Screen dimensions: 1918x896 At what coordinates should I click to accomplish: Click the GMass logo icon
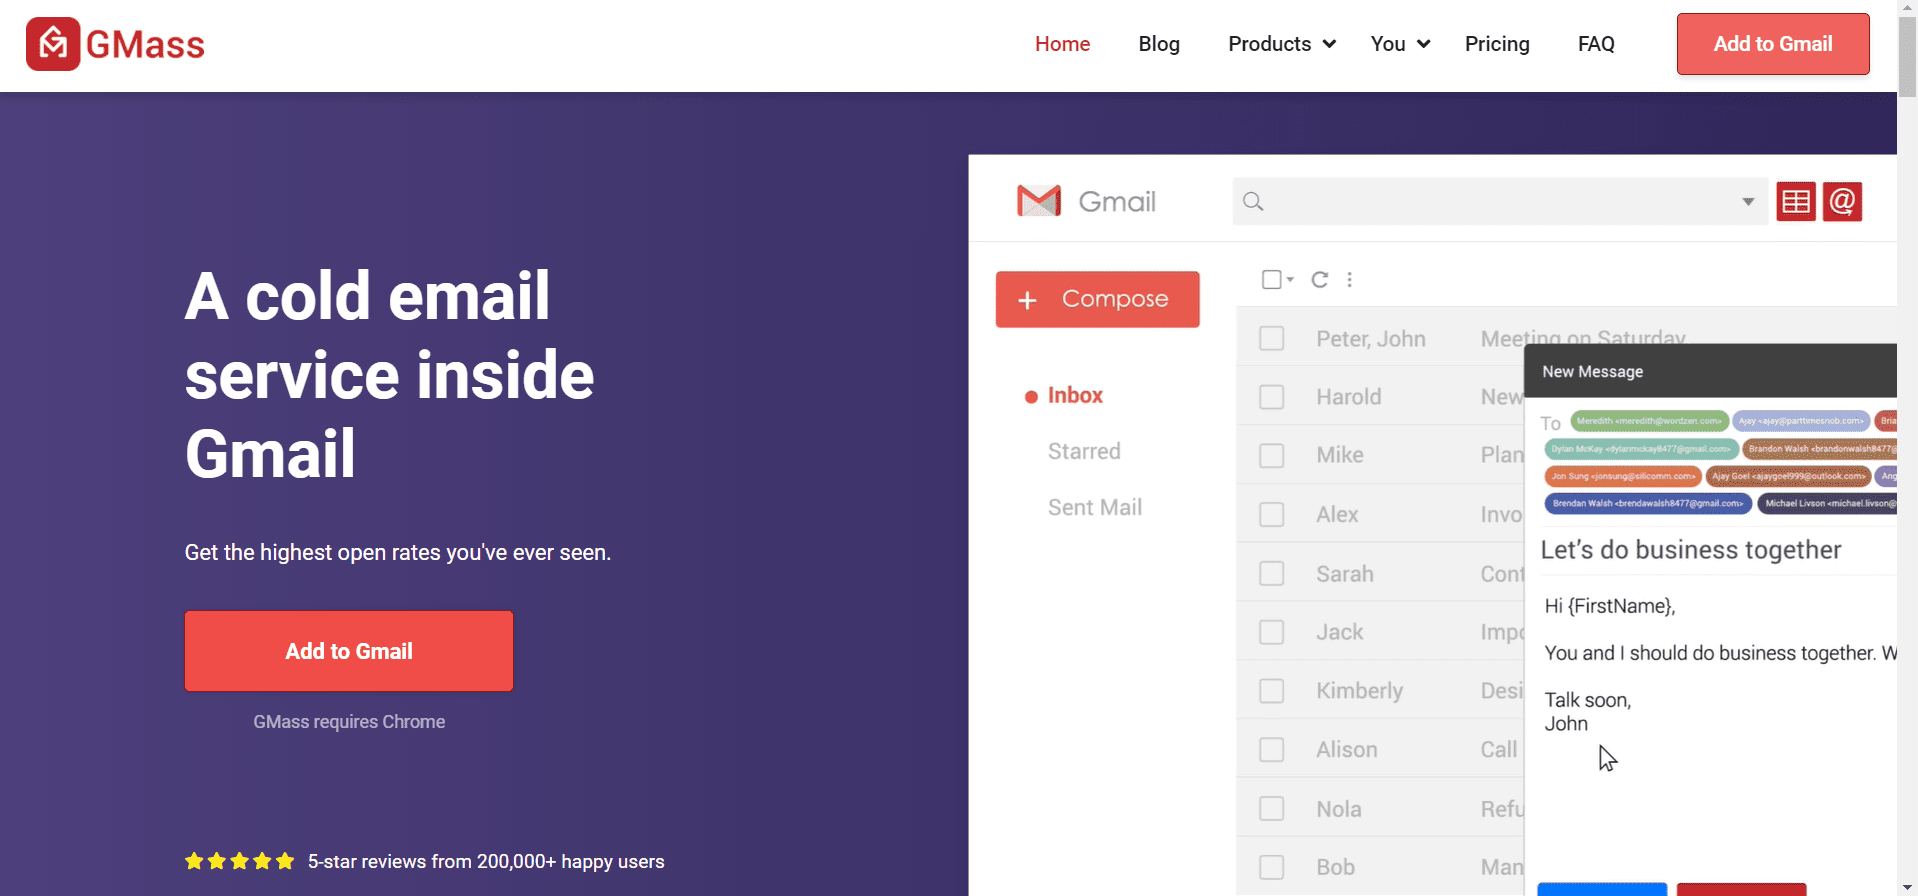tap(53, 44)
